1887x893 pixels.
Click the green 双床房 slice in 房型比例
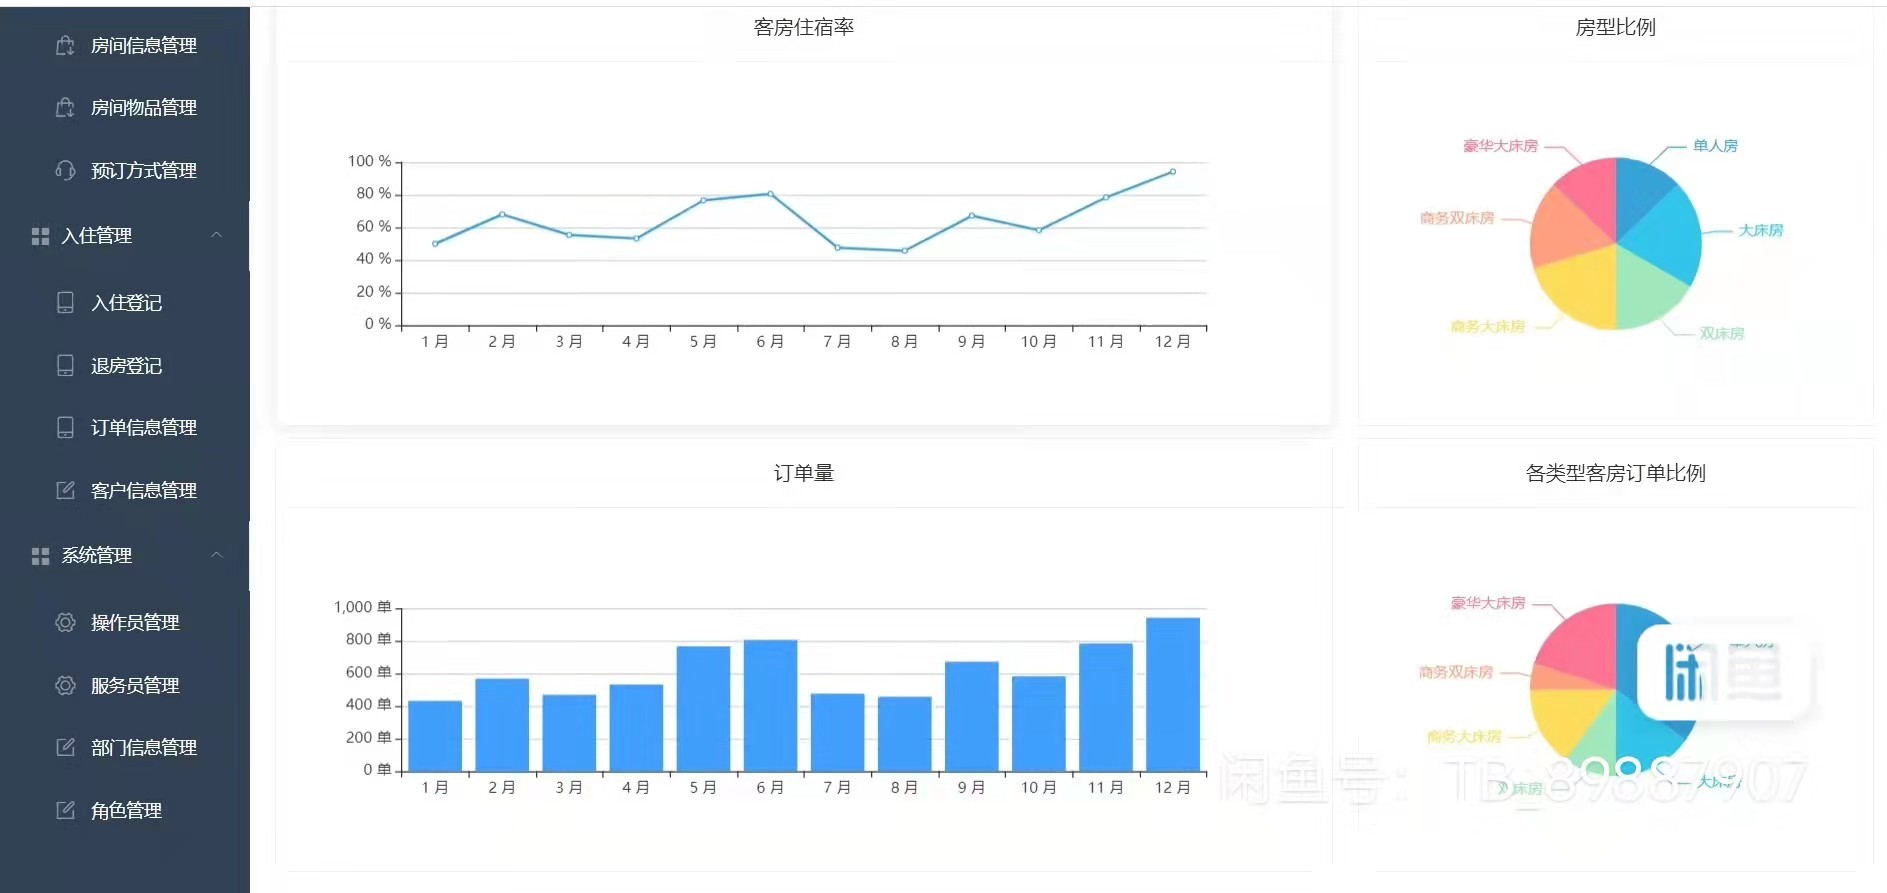[x=1645, y=290]
